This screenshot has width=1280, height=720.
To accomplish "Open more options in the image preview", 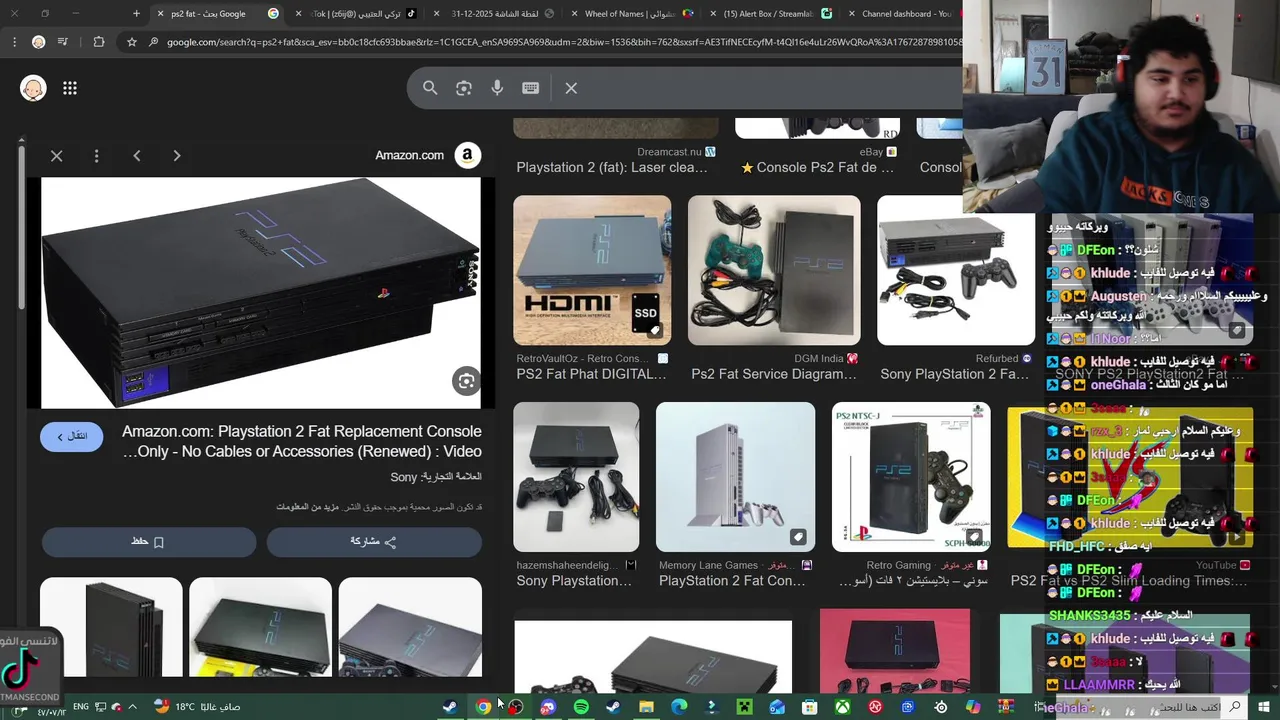I will click(96, 156).
